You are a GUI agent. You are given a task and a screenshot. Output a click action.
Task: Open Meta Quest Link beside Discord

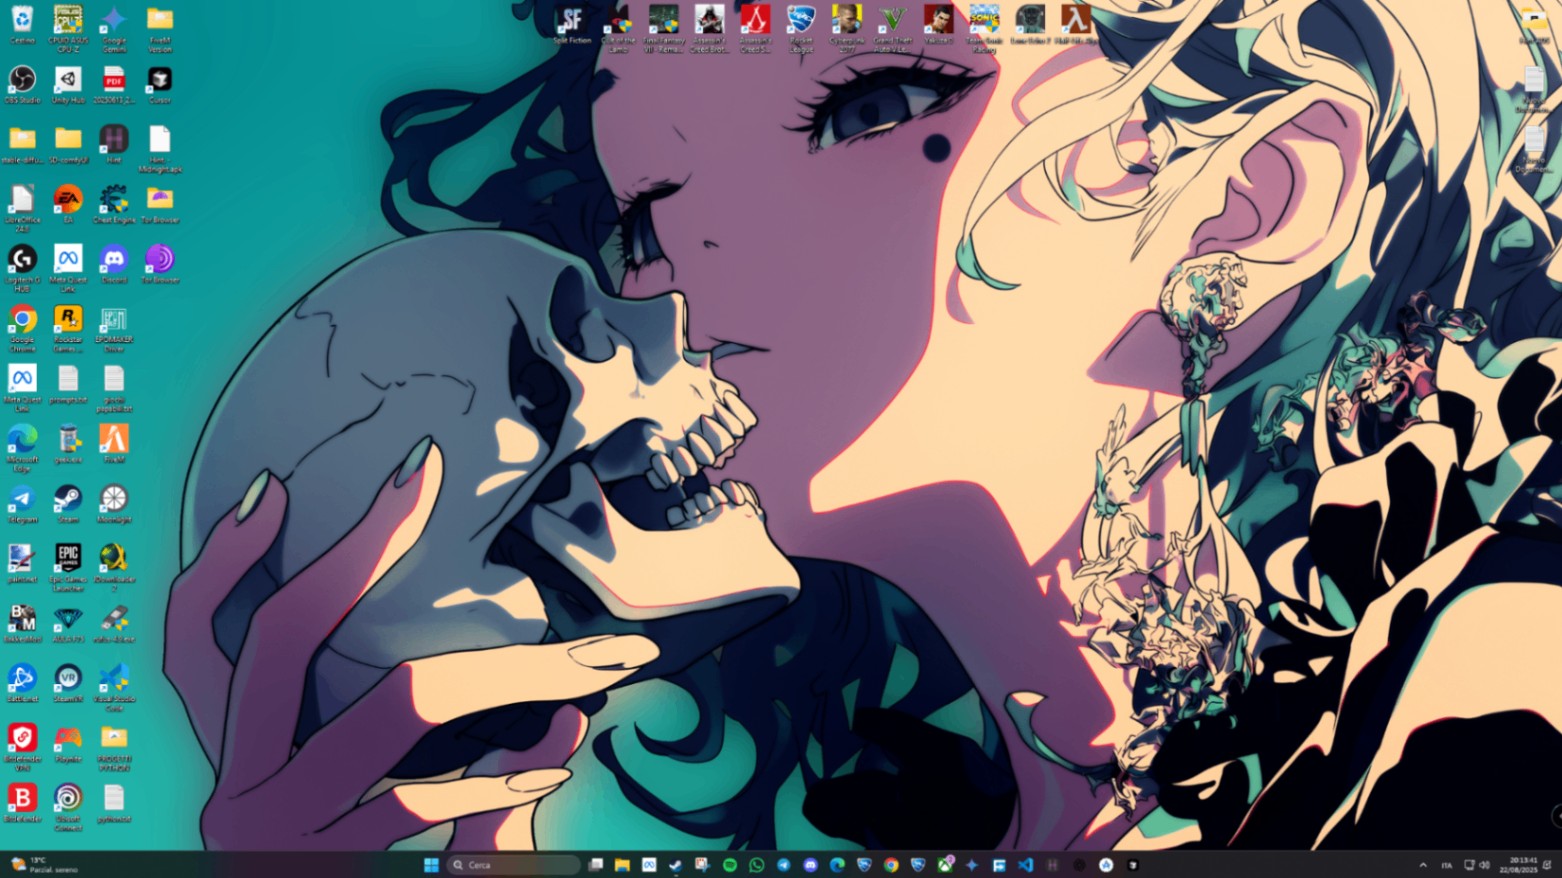pyautogui.click(x=68, y=268)
